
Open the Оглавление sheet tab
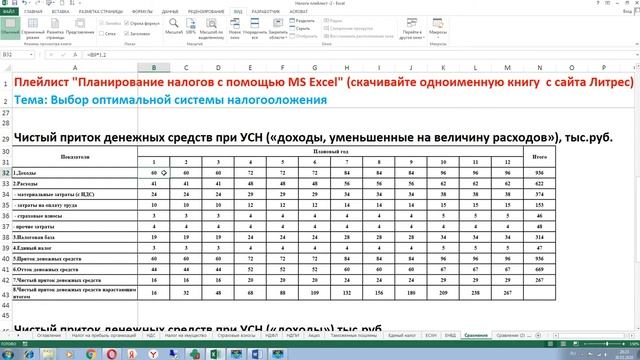pyautogui.click(x=49, y=336)
